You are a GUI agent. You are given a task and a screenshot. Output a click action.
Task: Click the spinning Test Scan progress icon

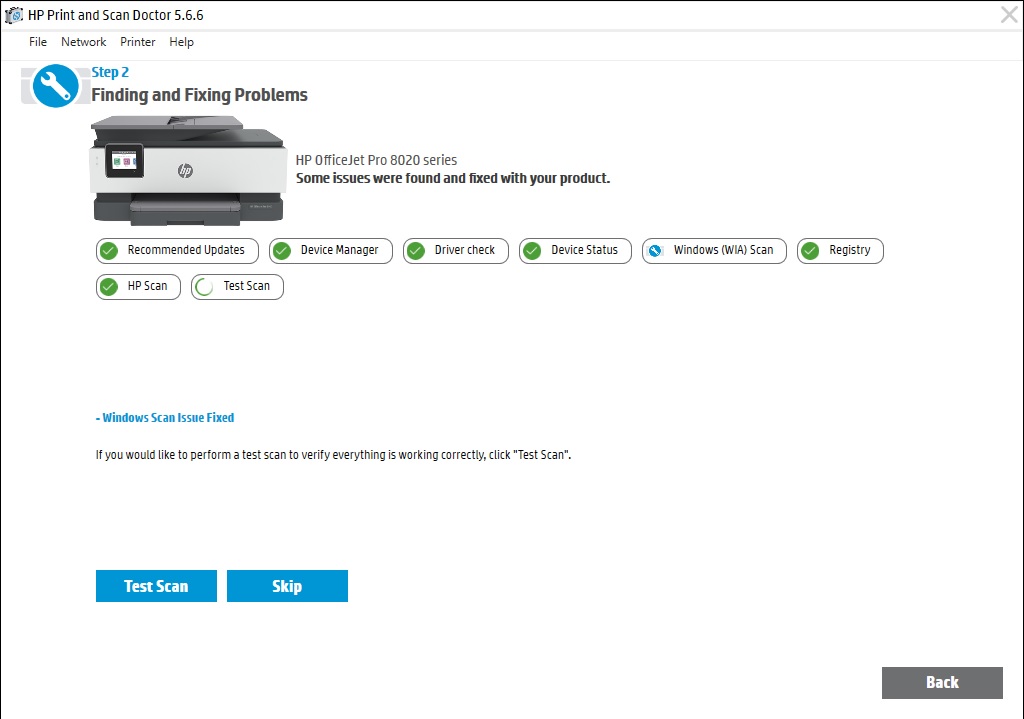pos(205,287)
